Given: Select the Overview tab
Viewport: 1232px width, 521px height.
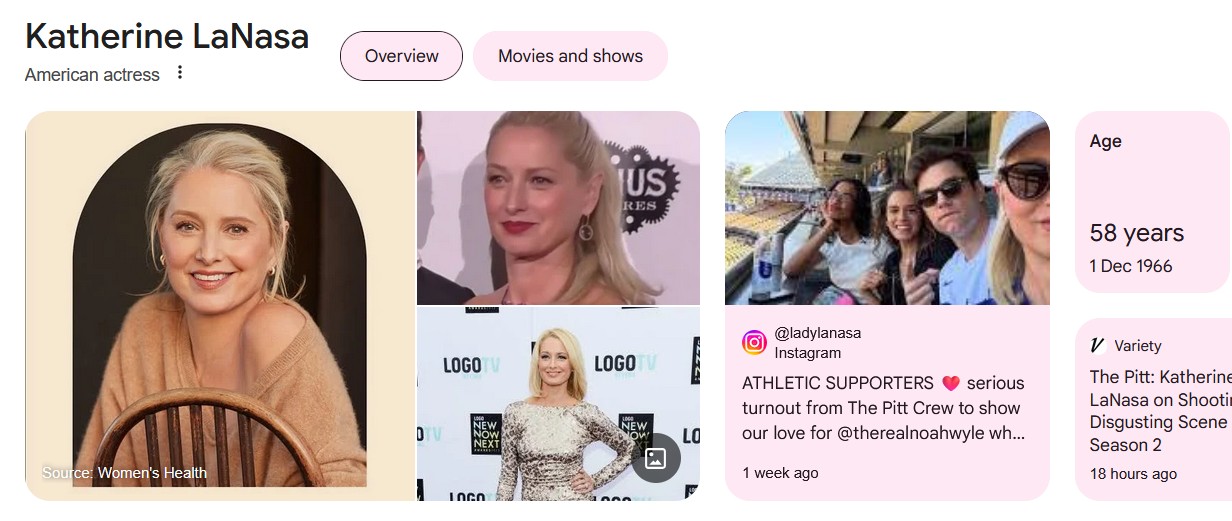Looking at the screenshot, I should coord(401,56).
